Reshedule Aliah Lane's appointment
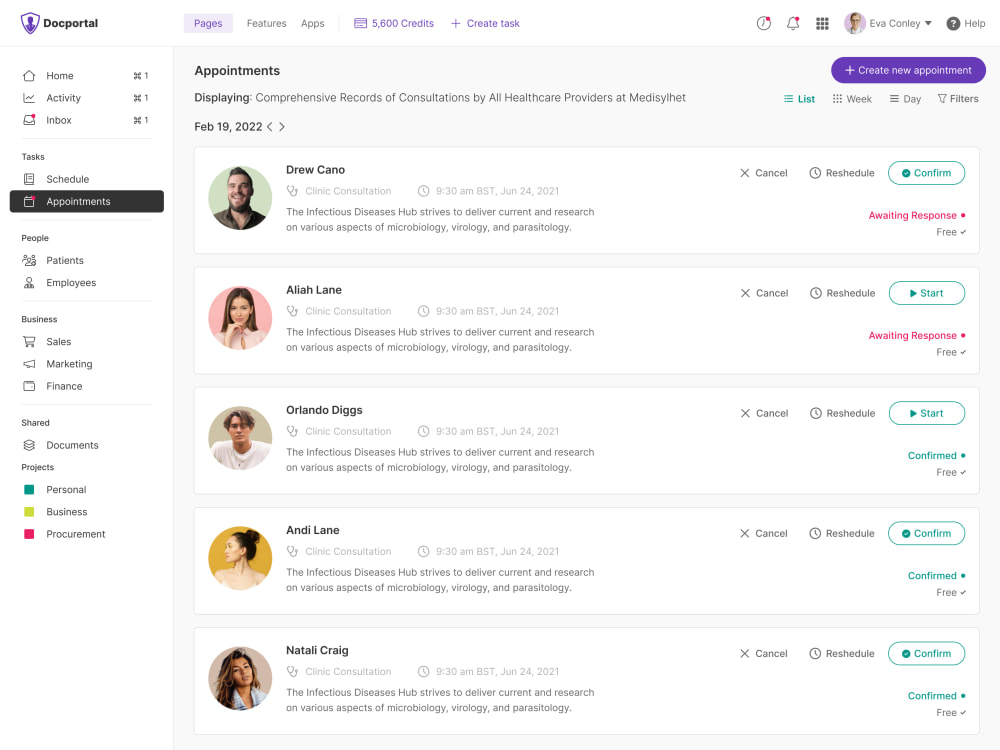 pos(842,293)
